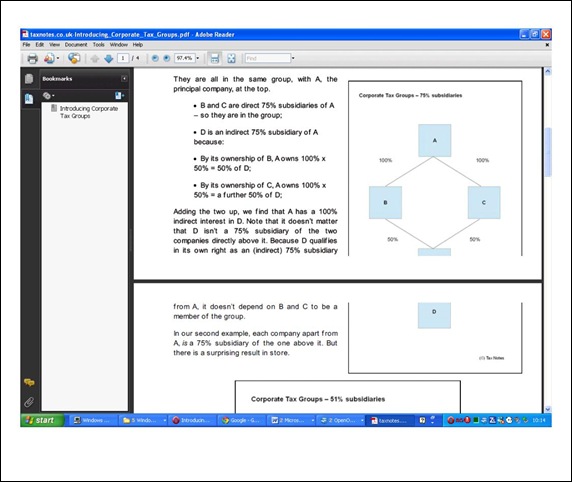The width and height of the screenshot is (572, 482).
Task: Open the Comments panel icon
Action: pyautogui.click(x=29, y=382)
